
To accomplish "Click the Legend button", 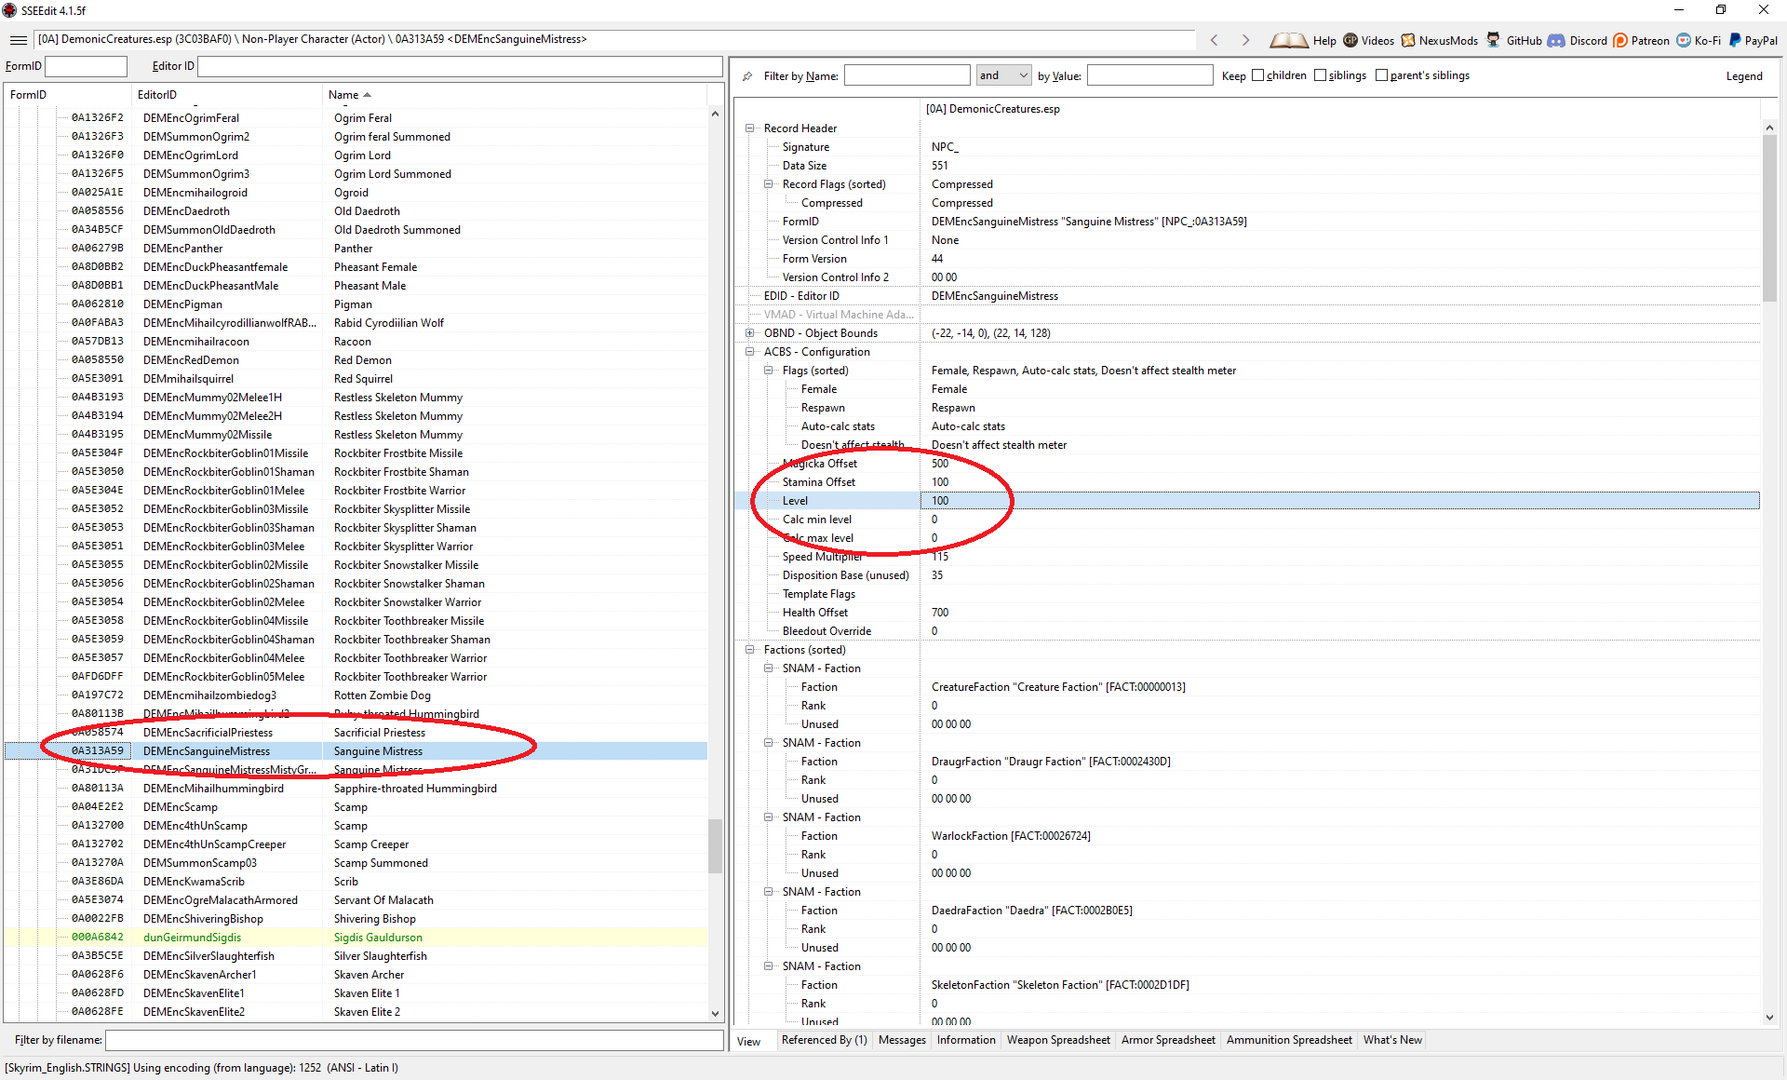I will (1744, 76).
